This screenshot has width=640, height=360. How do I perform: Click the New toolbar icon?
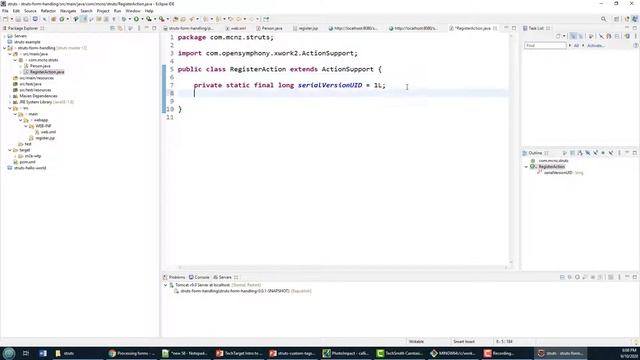[x=5, y=19]
